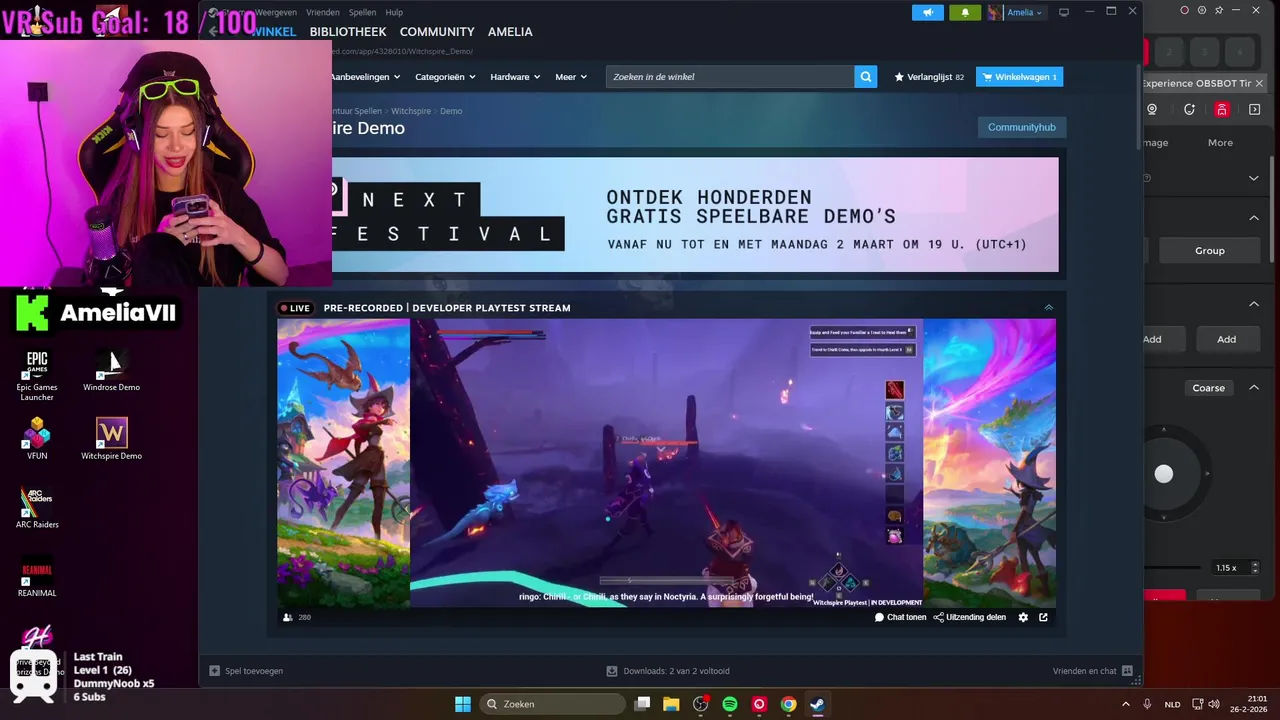Screen dimensions: 1280x720
Task: Toggle the red OBSBOT remote mode icon
Action: click(1222, 109)
